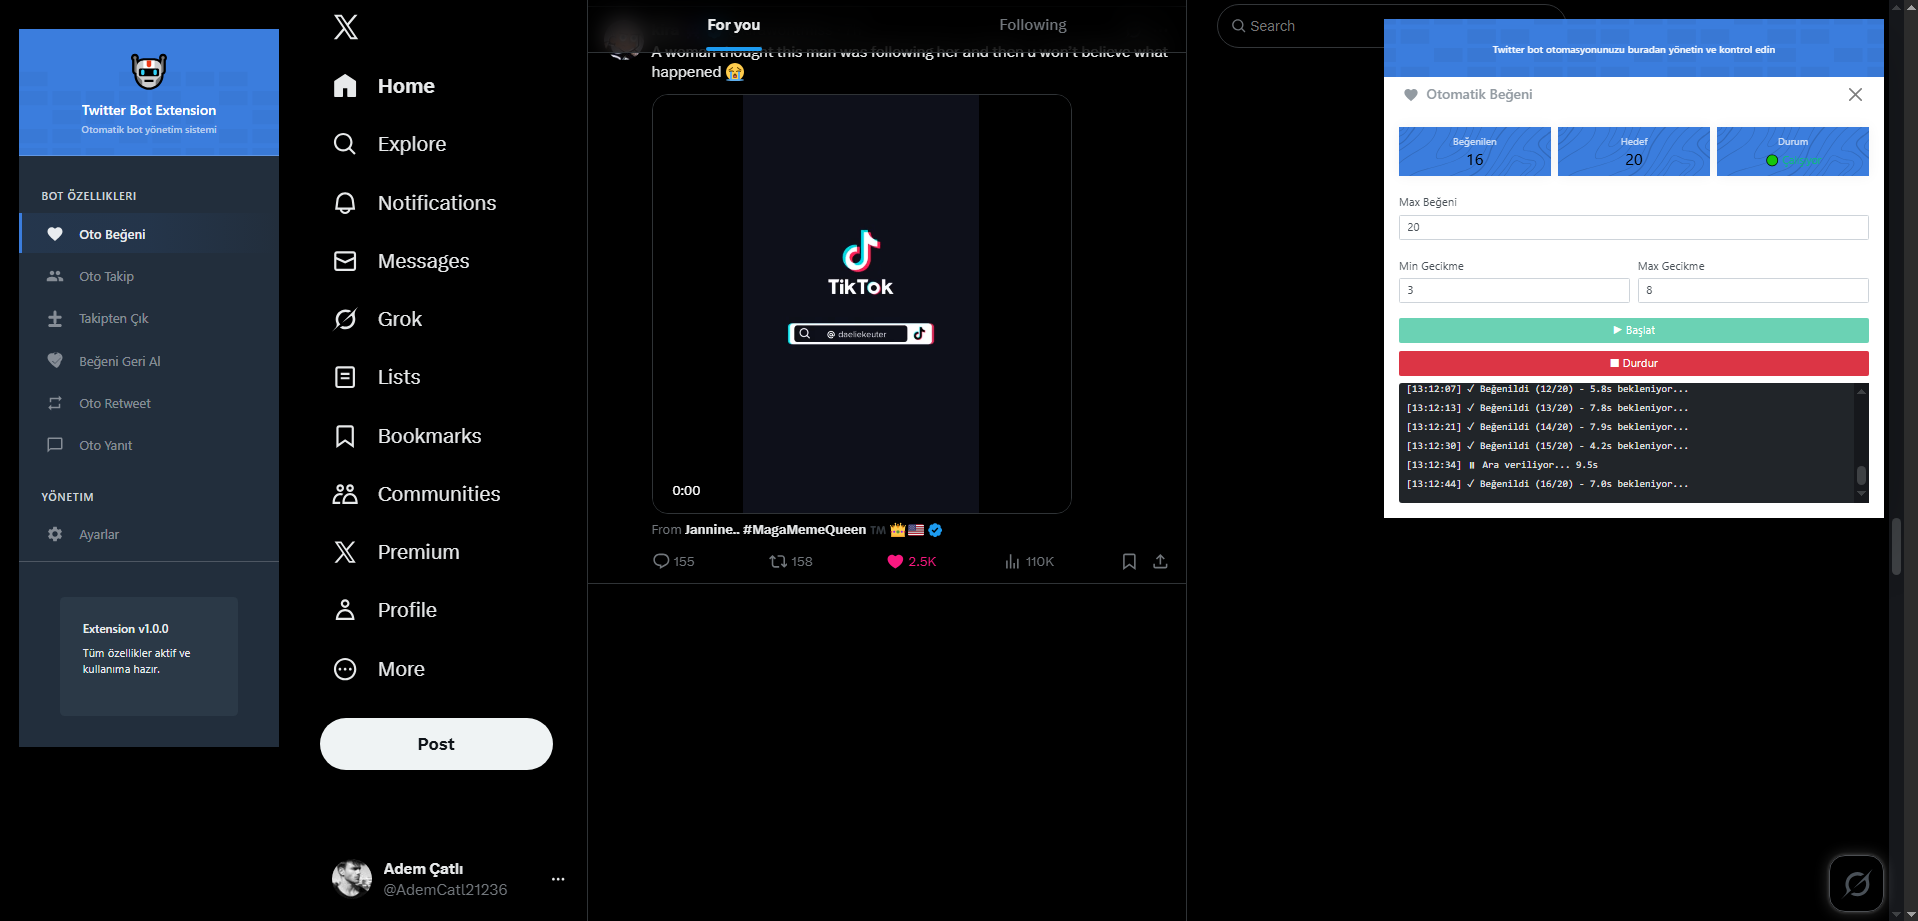Image resolution: width=1918 pixels, height=921 pixels.
Task: Click repost icon with 158 reposts
Action: pos(790,561)
